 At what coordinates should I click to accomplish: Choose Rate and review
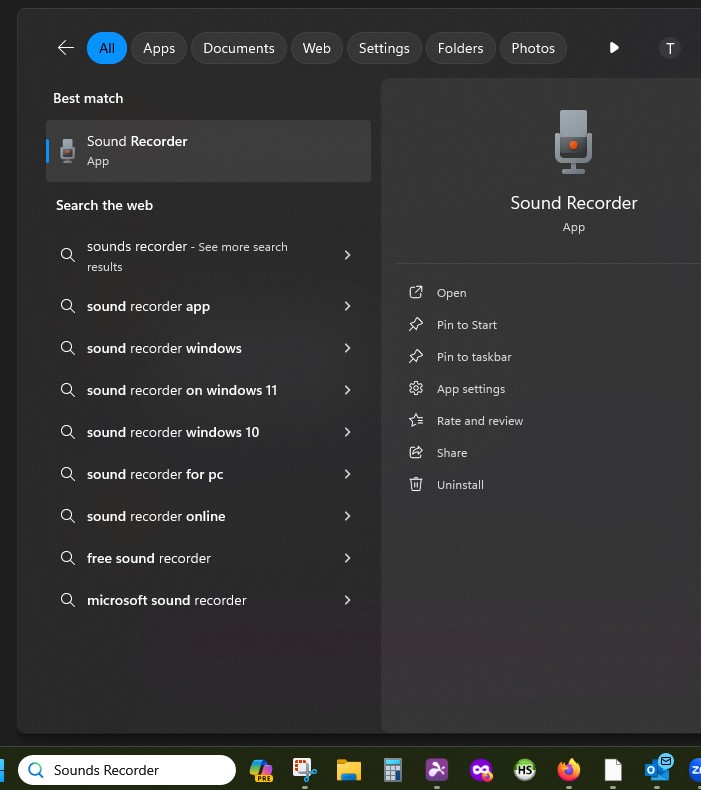point(480,421)
